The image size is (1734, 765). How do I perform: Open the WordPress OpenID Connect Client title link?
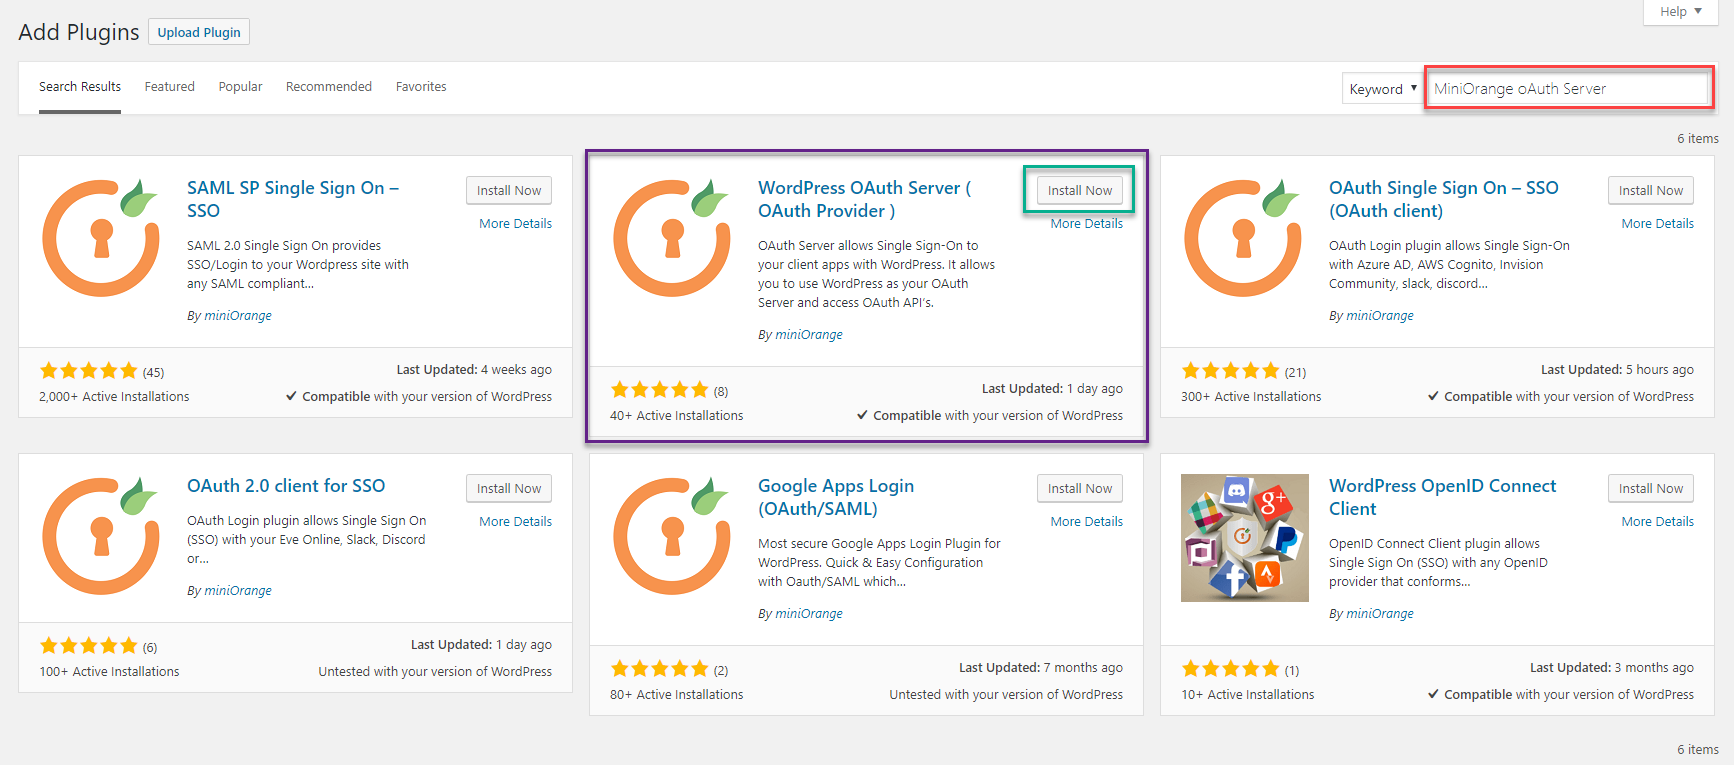point(1442,497)
